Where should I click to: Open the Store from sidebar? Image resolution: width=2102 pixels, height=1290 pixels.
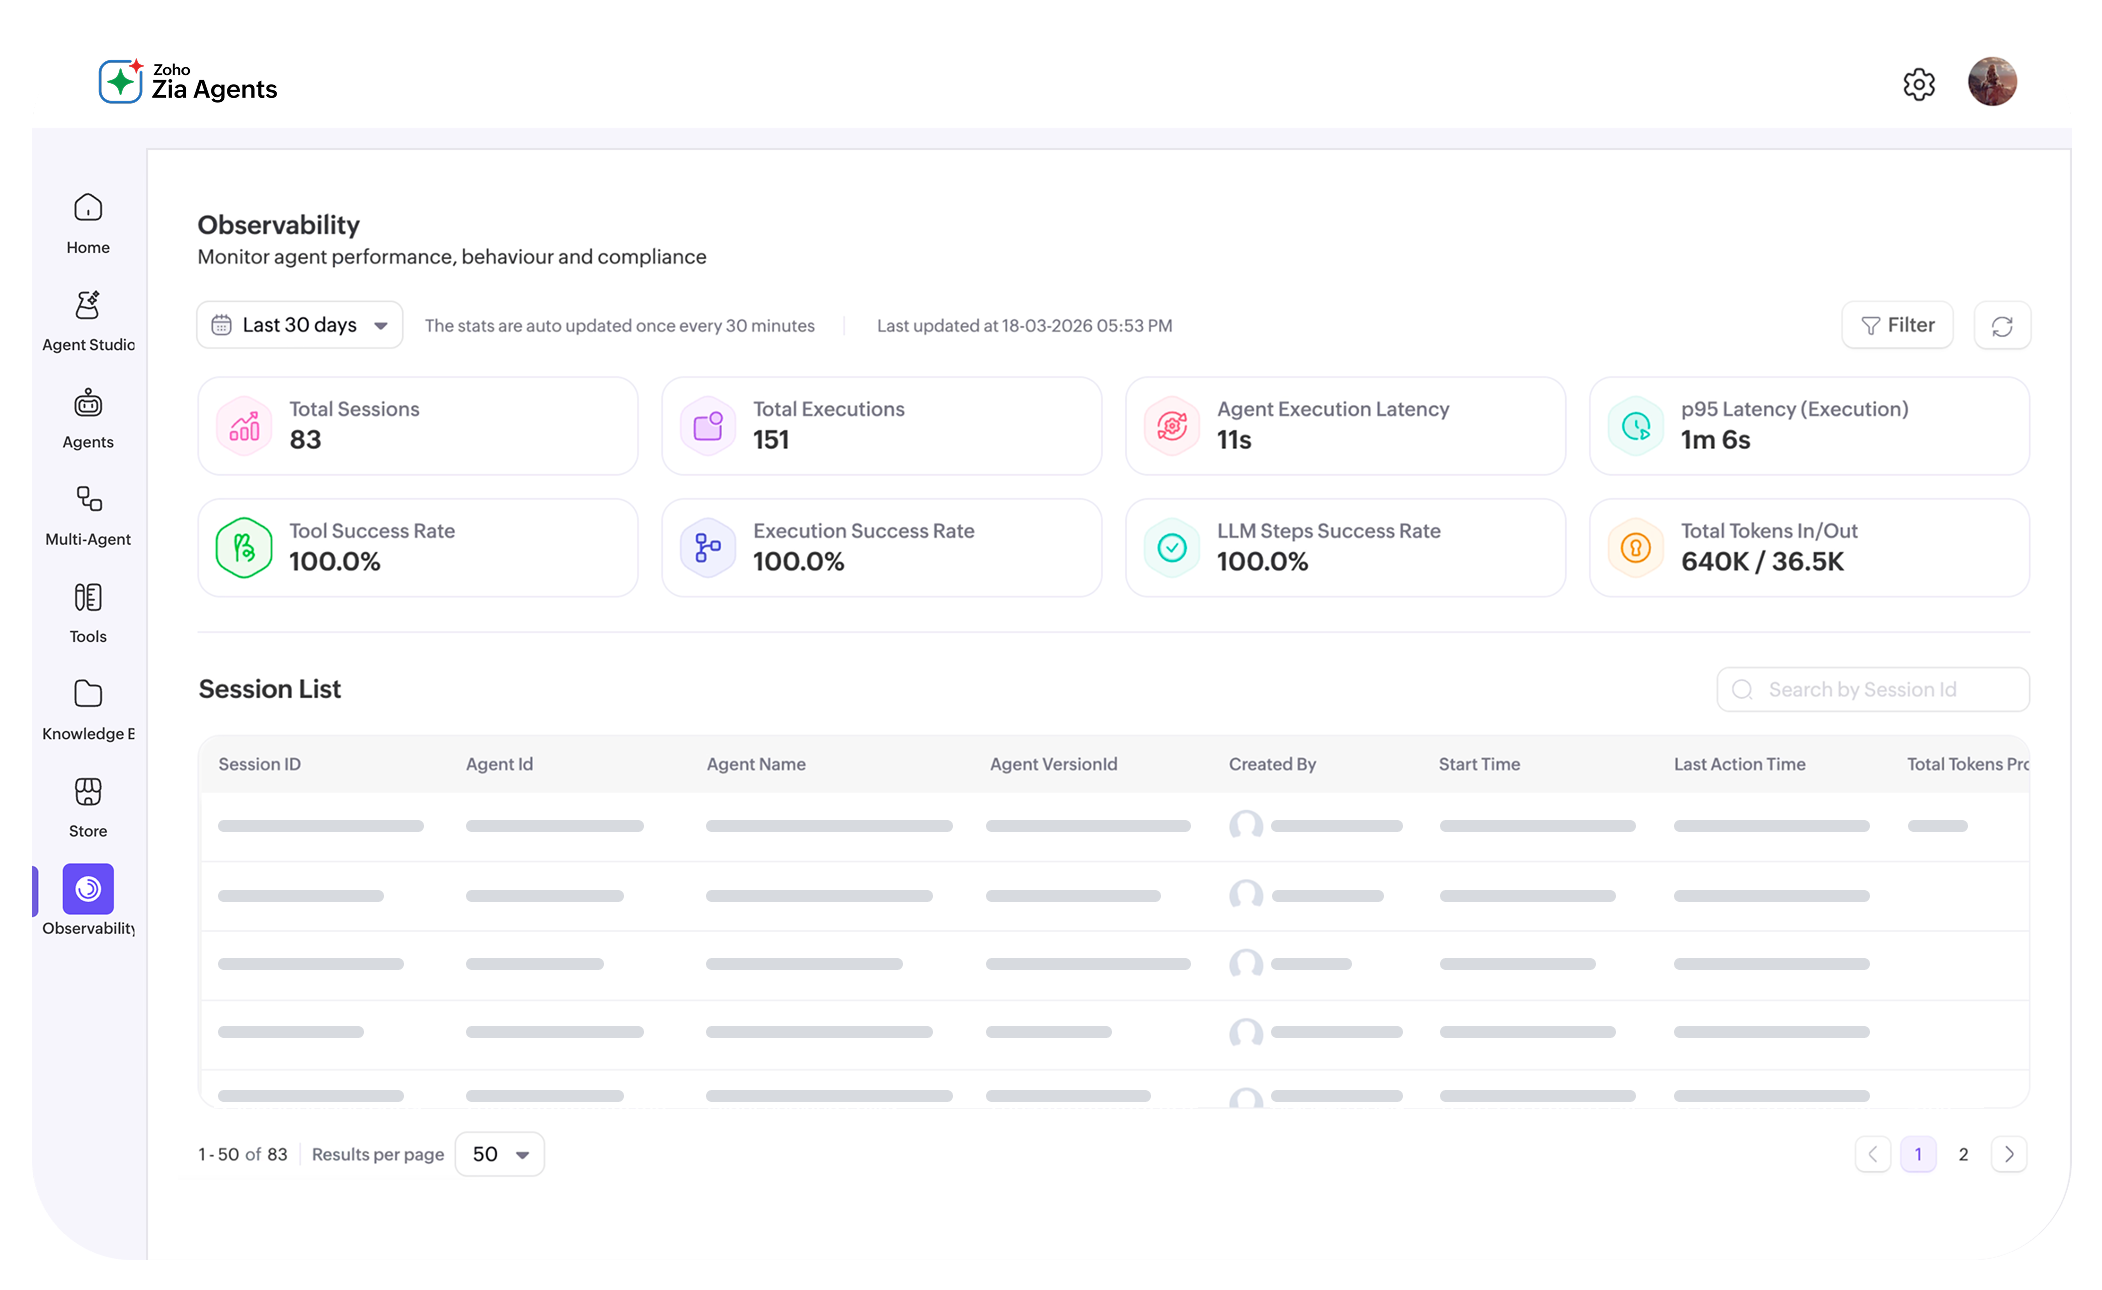tap(87, 806)
